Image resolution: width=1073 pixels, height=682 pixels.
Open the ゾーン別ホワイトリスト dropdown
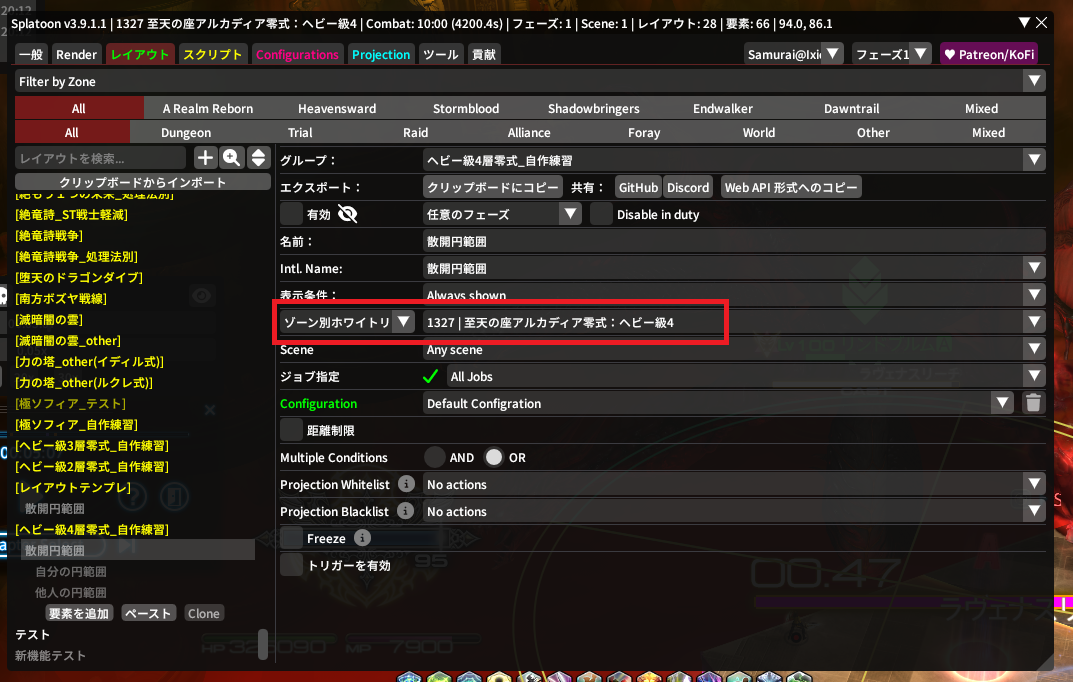pyautogui.click(x=346, y=321)
